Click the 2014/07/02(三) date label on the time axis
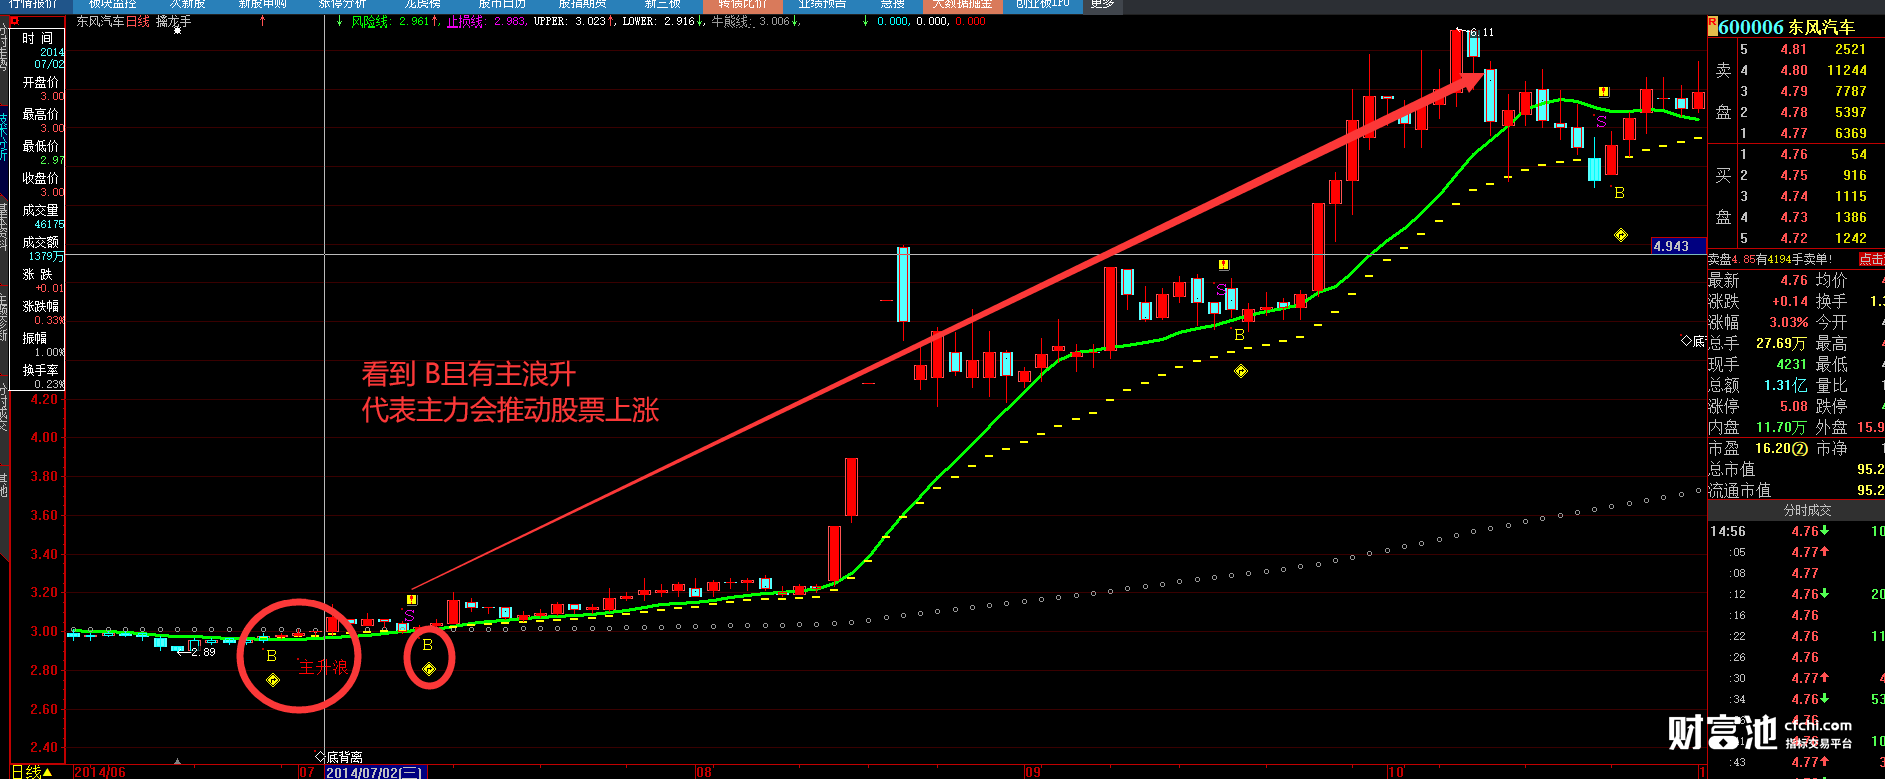 tap(376, 772)
